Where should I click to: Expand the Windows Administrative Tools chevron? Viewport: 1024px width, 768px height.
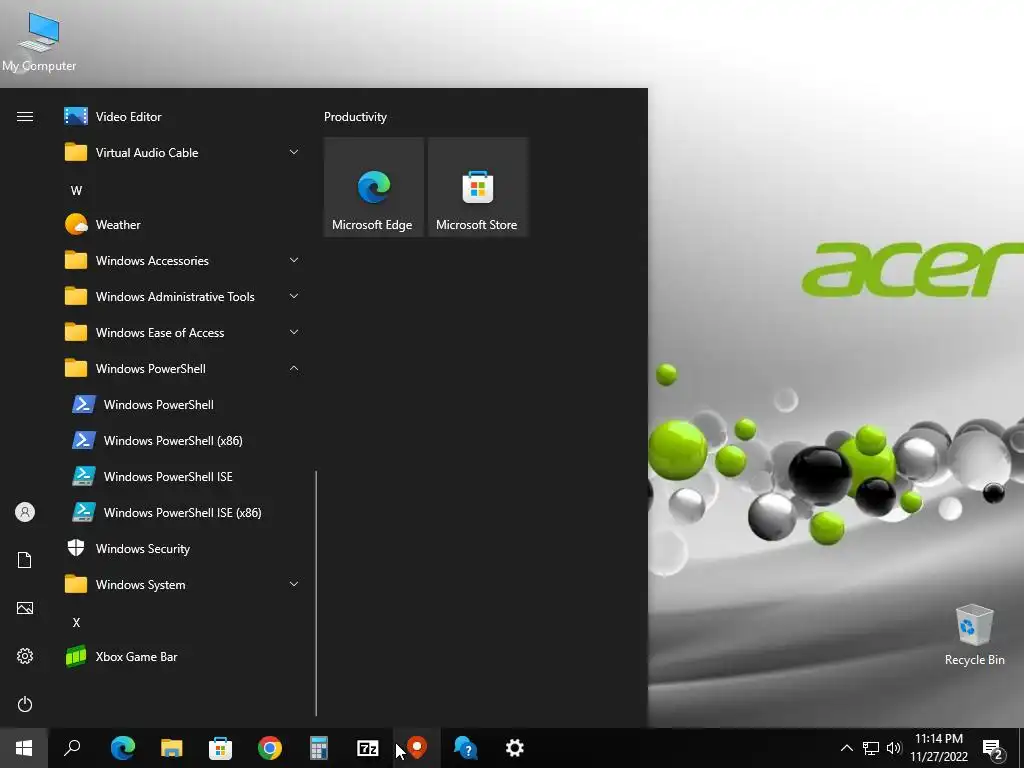point(294,296)
